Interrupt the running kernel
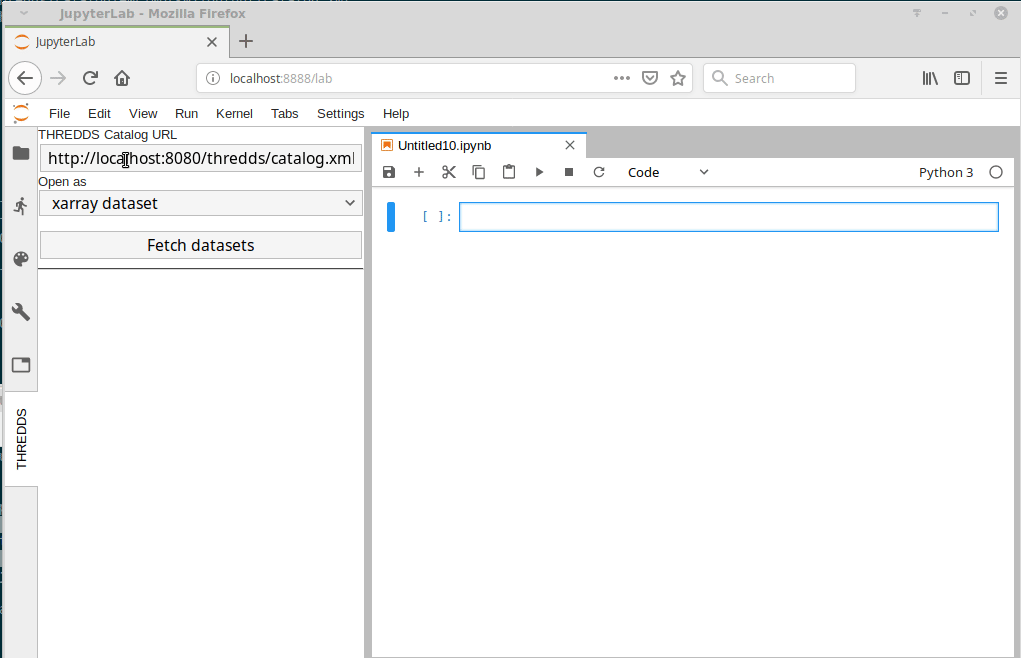 (x=568, y=172)
